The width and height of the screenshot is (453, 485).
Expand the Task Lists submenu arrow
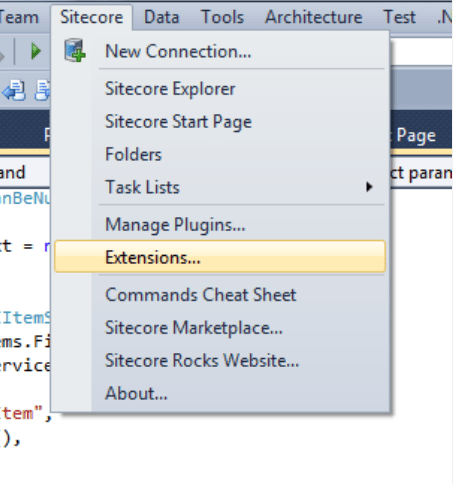coord(369,187)
